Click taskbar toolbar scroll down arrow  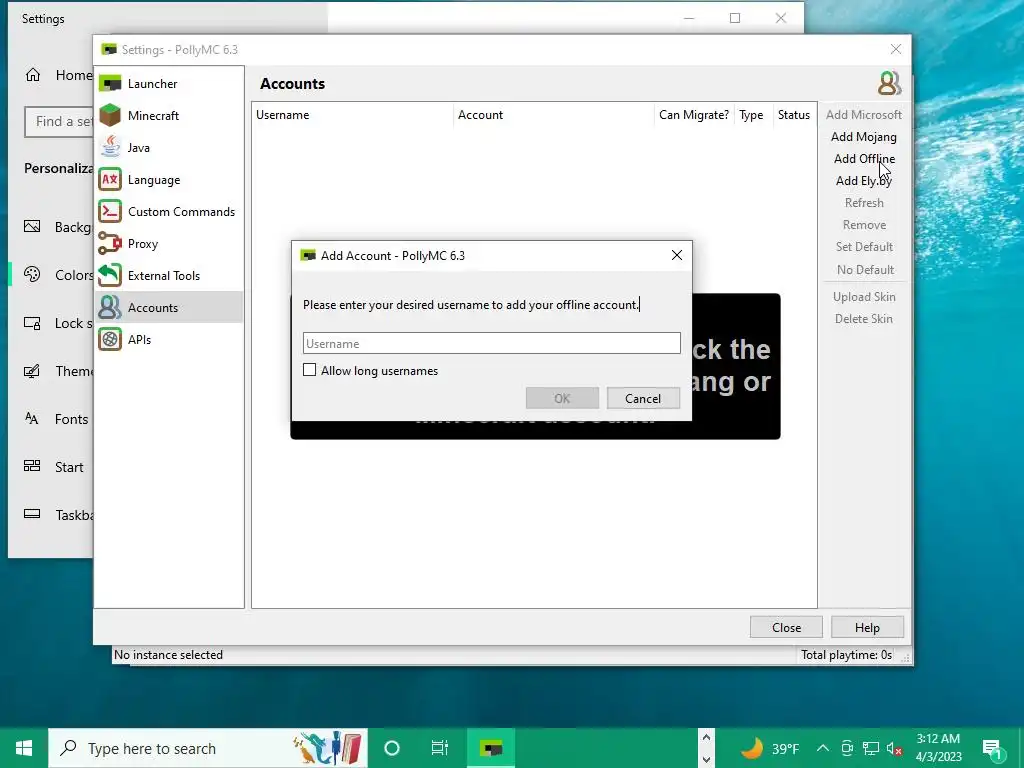[x=706, y=760]
